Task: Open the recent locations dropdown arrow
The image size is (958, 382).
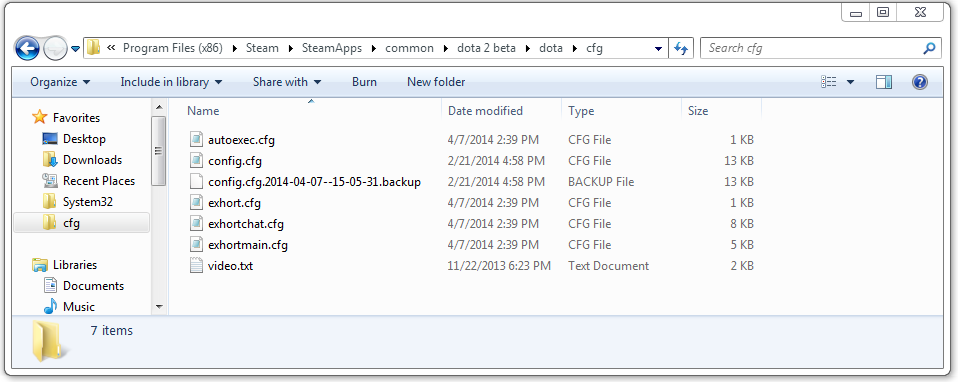Action: point(76,49)
